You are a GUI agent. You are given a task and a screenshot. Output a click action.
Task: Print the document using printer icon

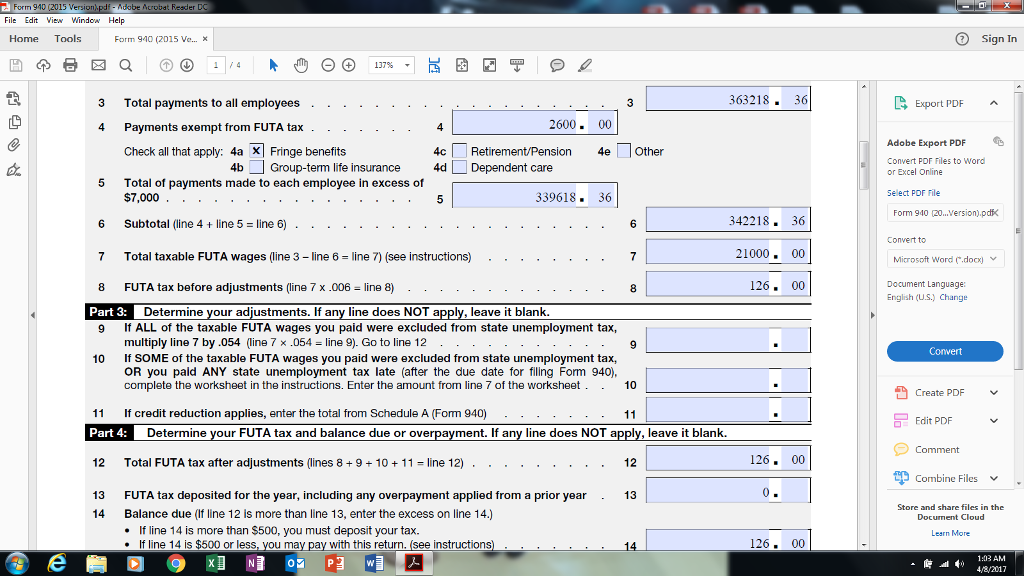point(71,65)
